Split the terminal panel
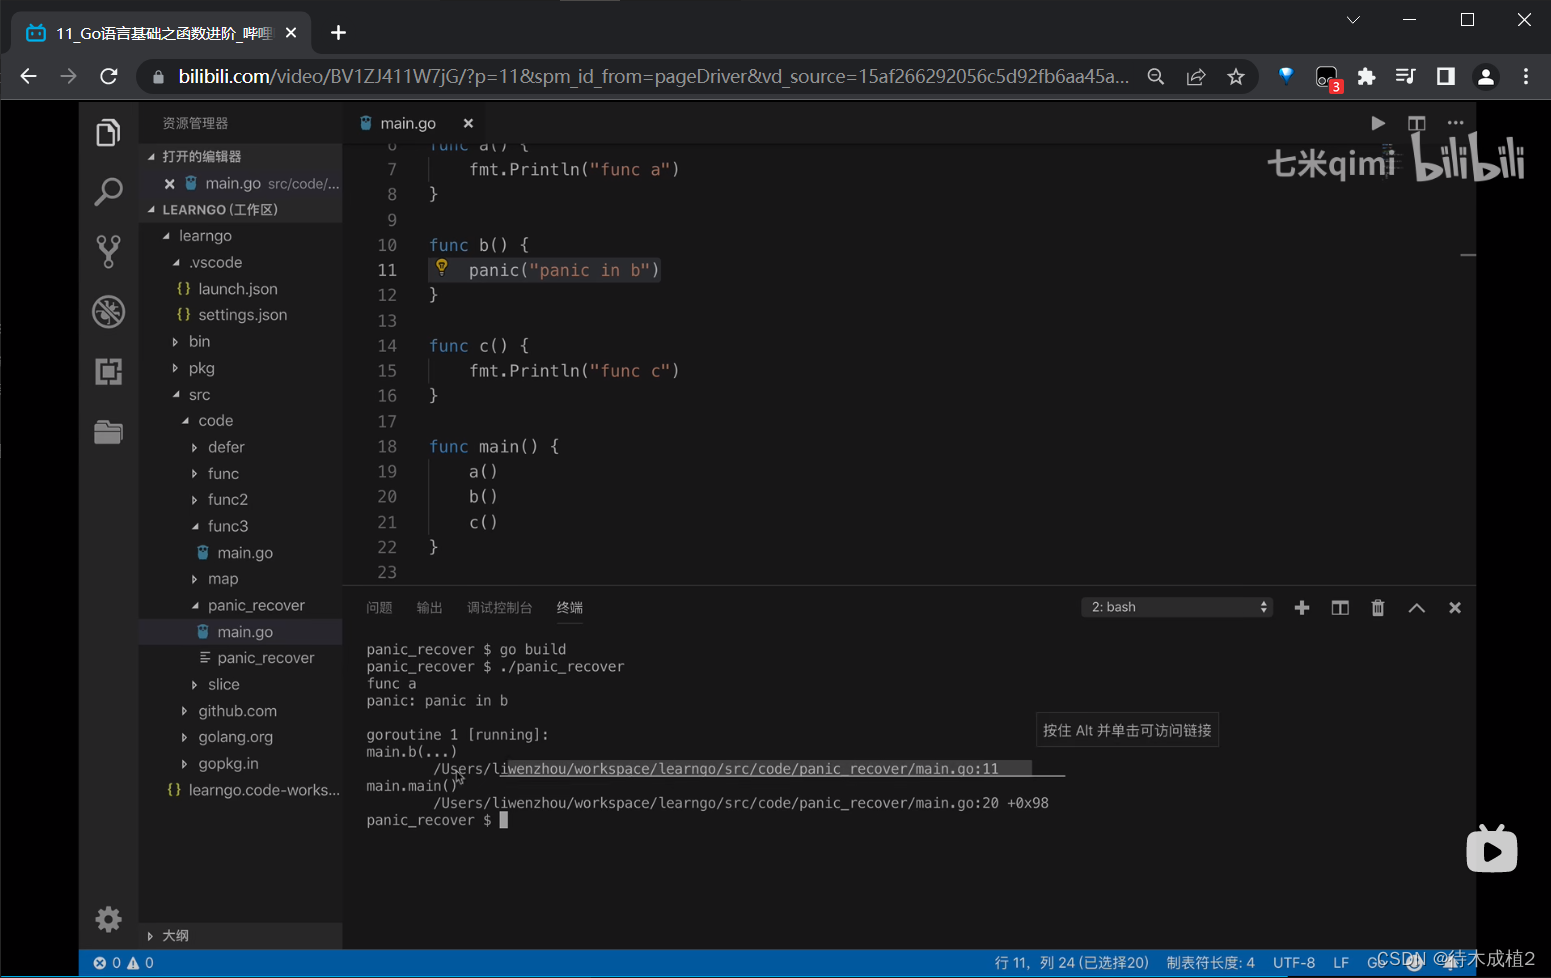1551x978 pixels. coord(1340,607)
